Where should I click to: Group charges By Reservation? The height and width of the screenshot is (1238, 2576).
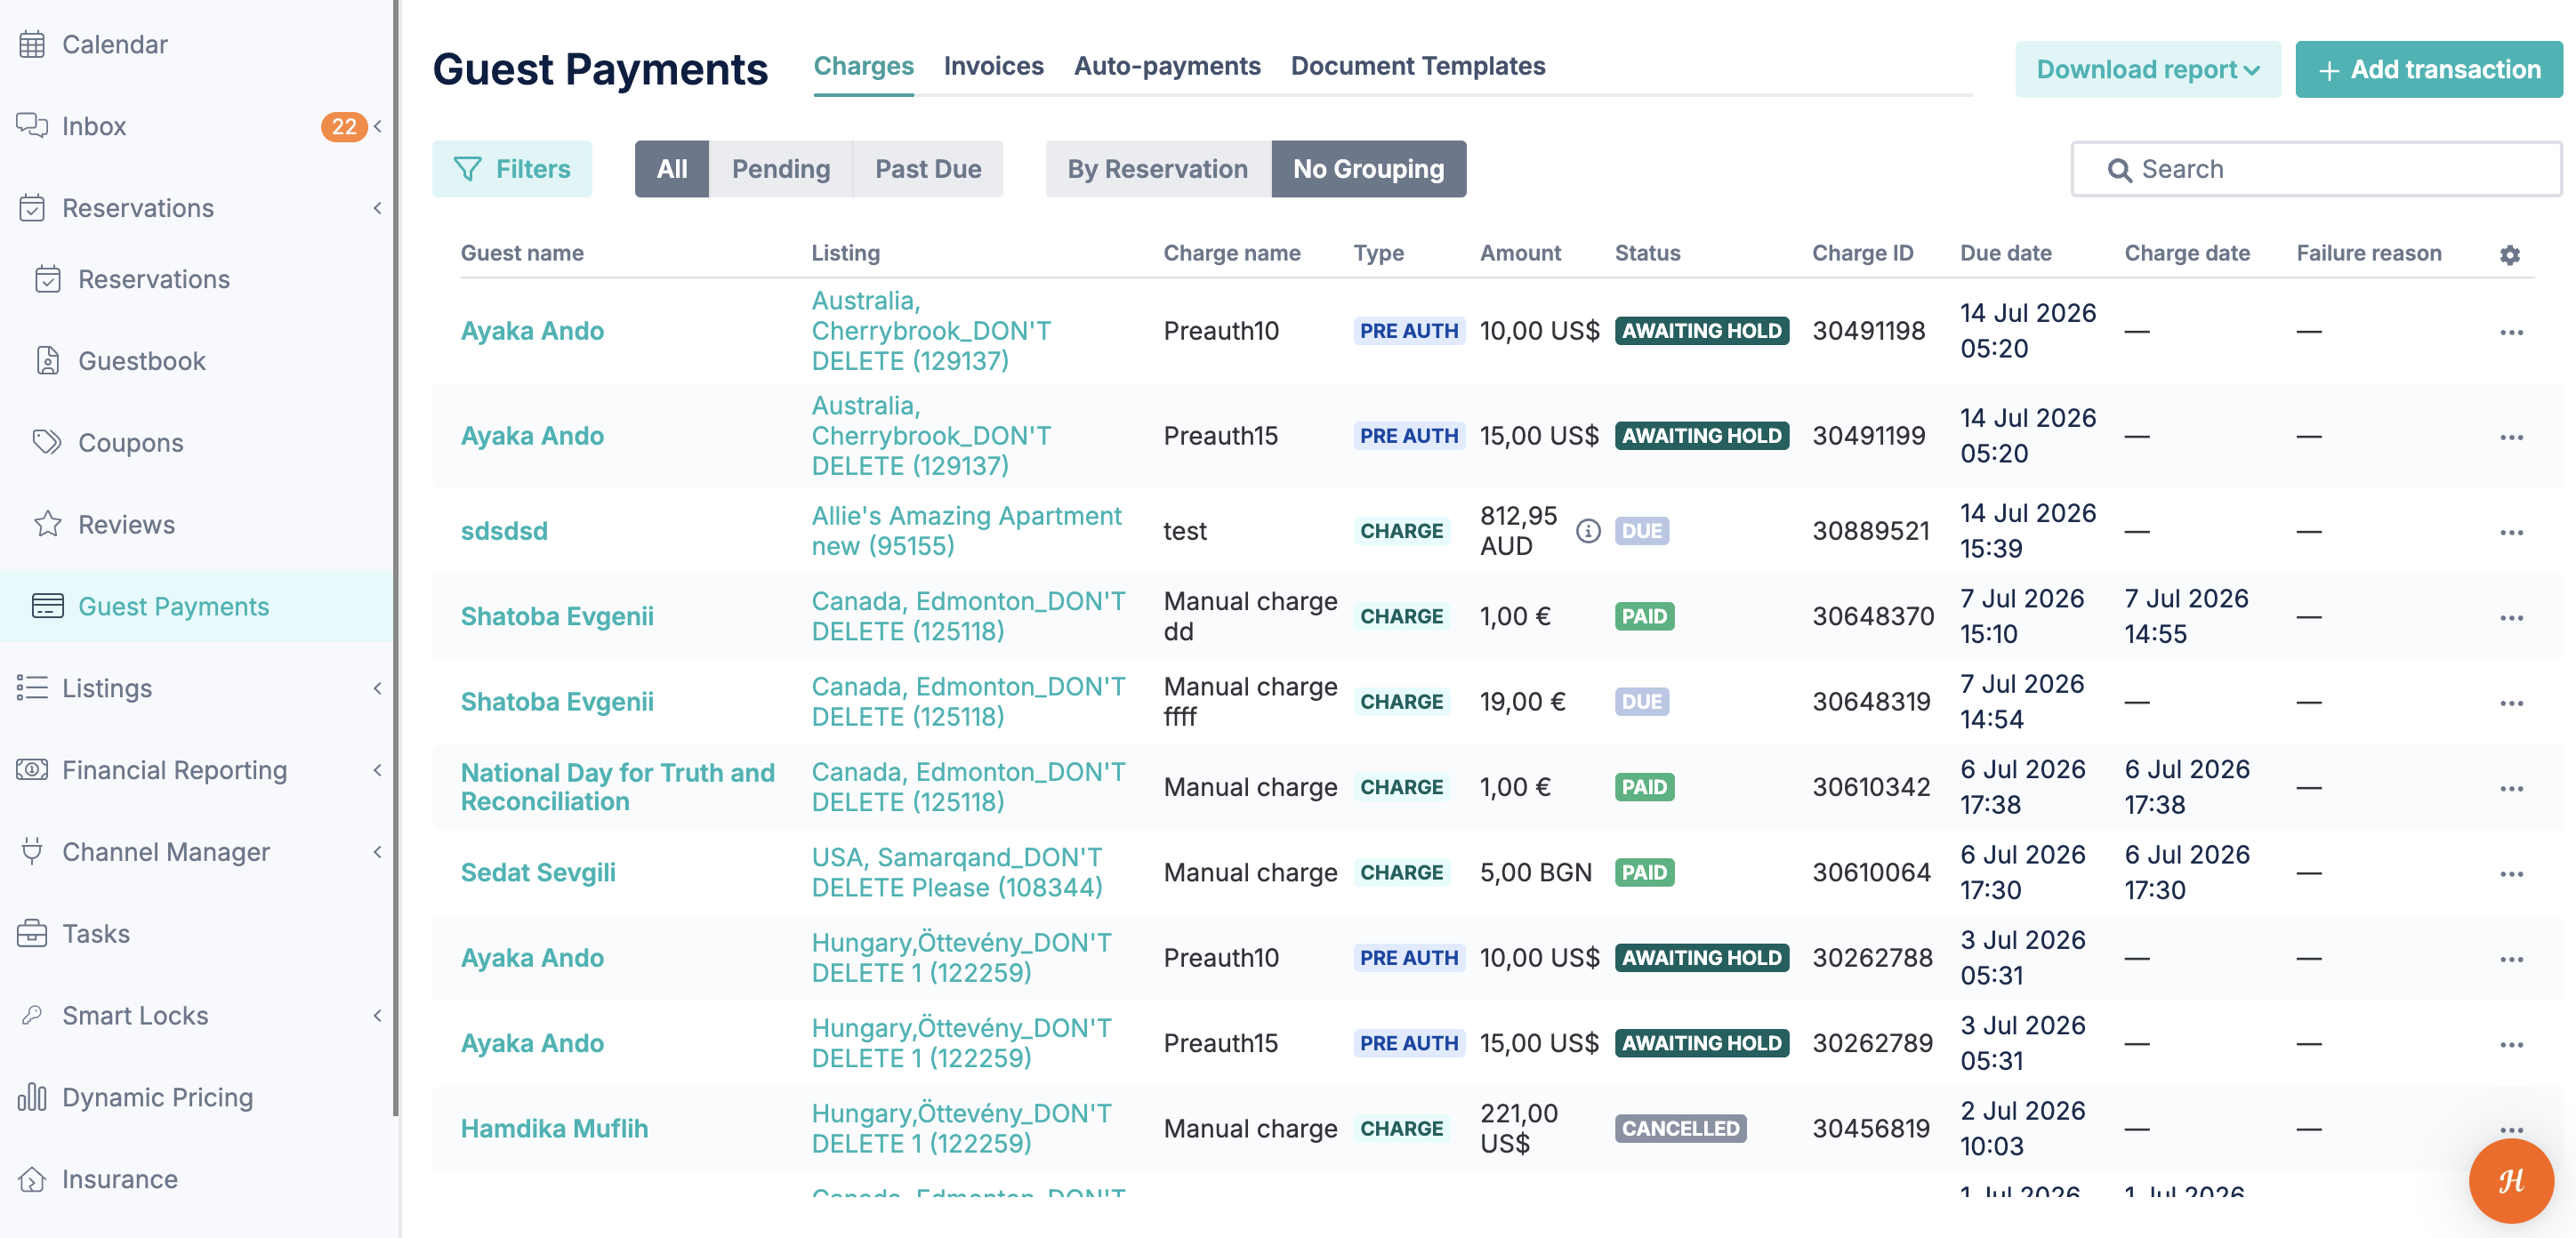(1158, 169)
